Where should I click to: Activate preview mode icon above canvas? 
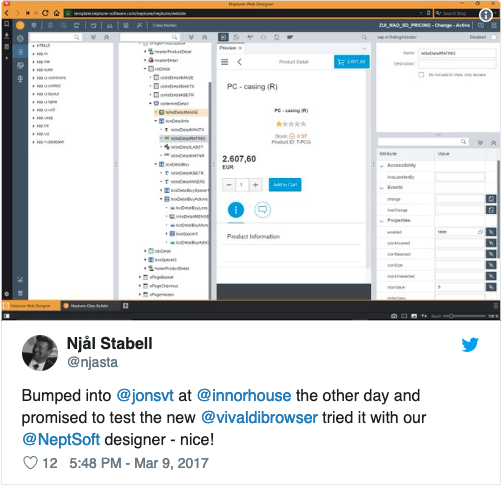pyautogui.click(x=223, y=37)
